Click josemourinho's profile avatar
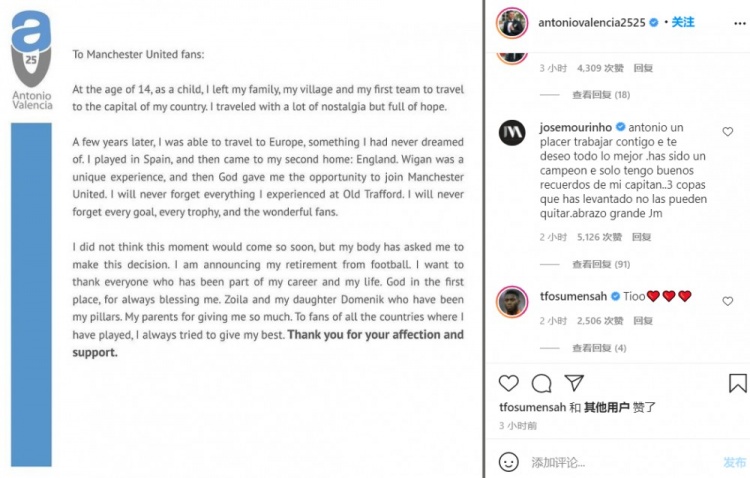The width and height of the screenshot is (750, 478). coord(513,133)
